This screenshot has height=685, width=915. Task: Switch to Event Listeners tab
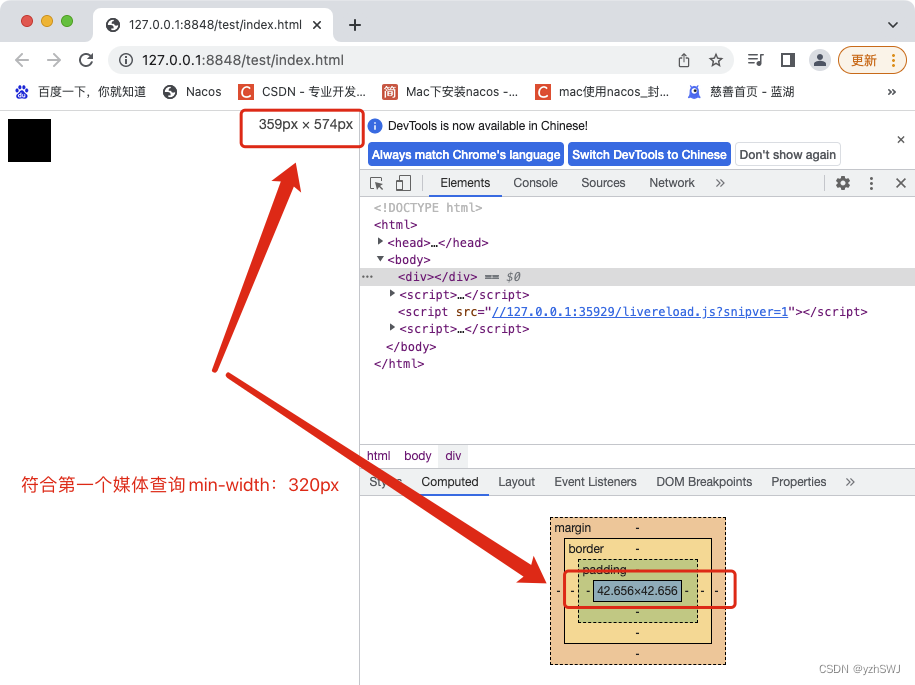click(x=595, y=482)
